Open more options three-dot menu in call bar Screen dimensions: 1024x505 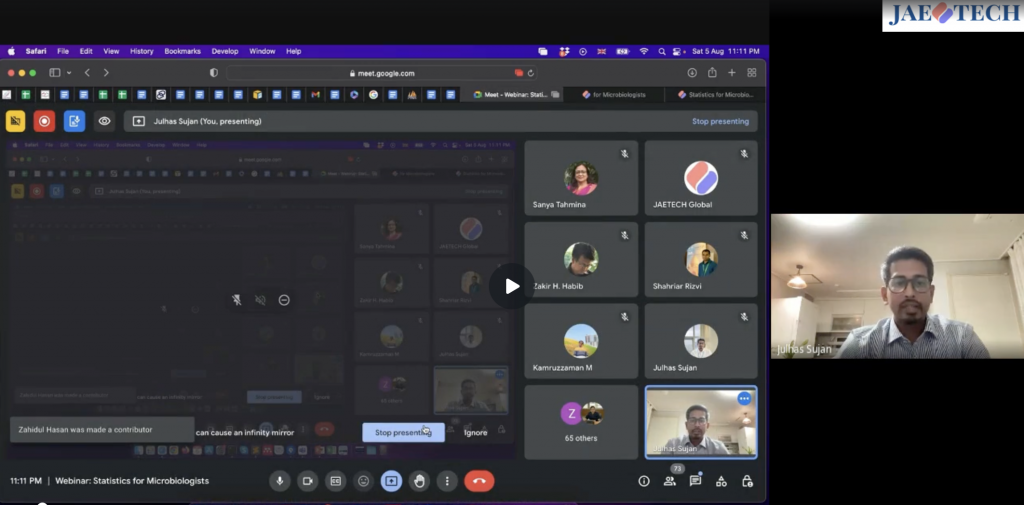point(447,481)
